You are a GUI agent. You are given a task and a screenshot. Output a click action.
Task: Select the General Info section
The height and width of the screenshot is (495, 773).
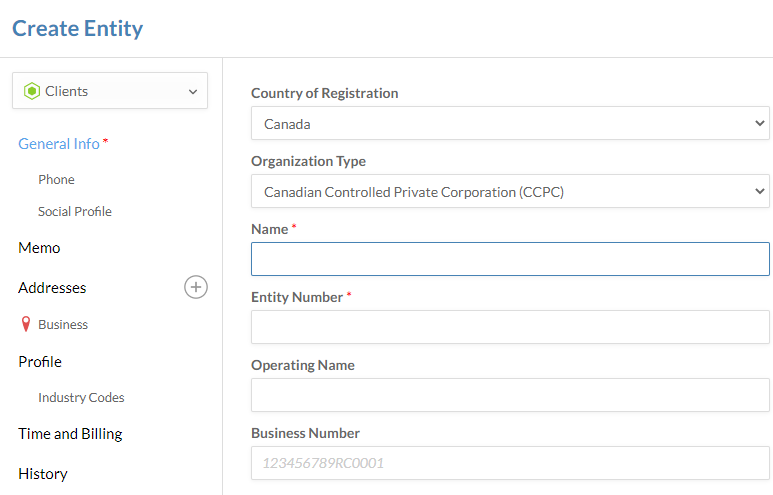coord(59,144)
